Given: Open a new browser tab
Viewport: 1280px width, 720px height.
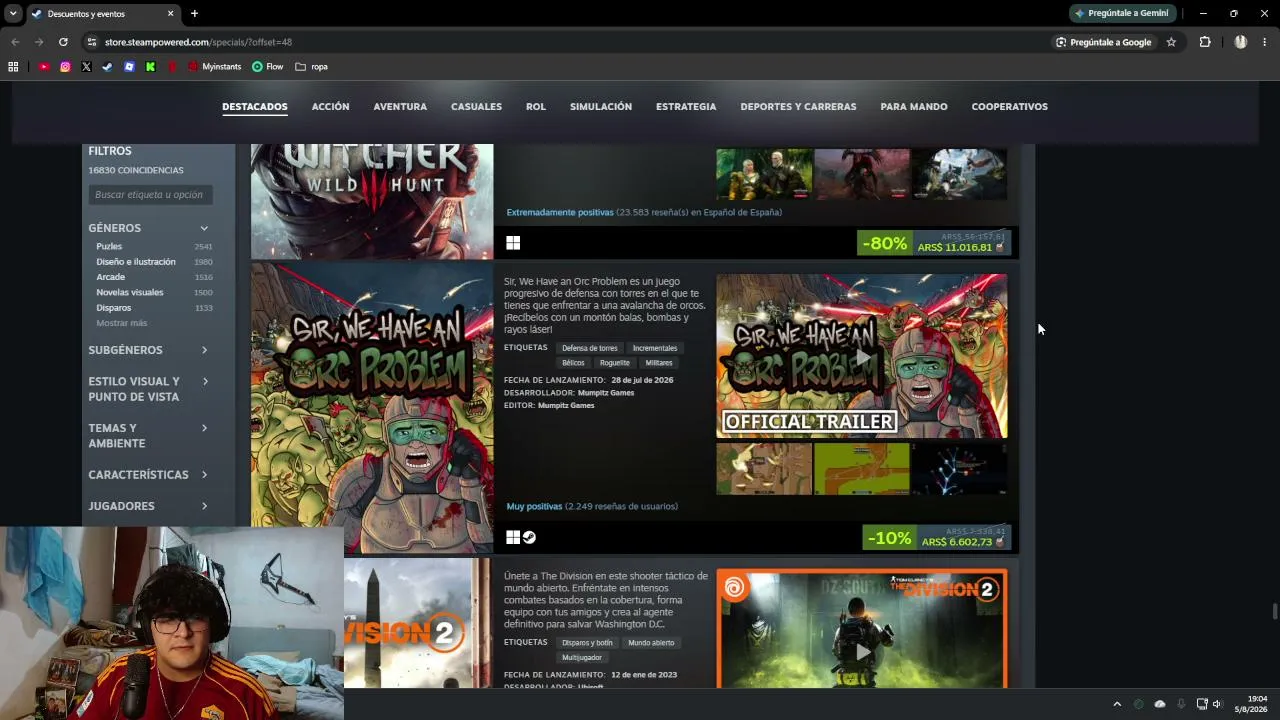Looking at the screenshot, I should [194, 14].
